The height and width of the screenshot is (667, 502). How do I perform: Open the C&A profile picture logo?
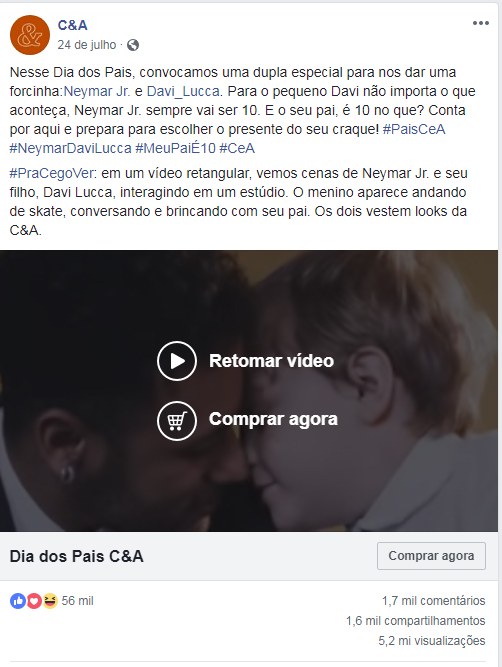(30, 35)
